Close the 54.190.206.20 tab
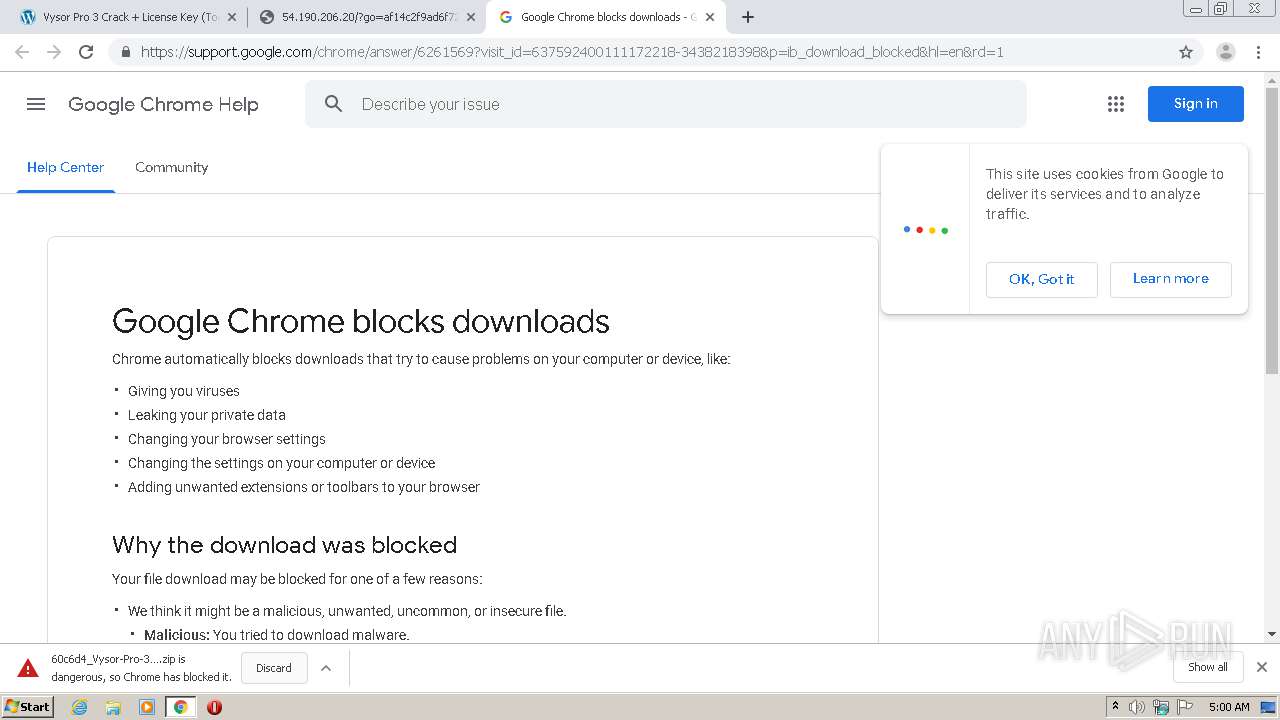 point(471,17)
